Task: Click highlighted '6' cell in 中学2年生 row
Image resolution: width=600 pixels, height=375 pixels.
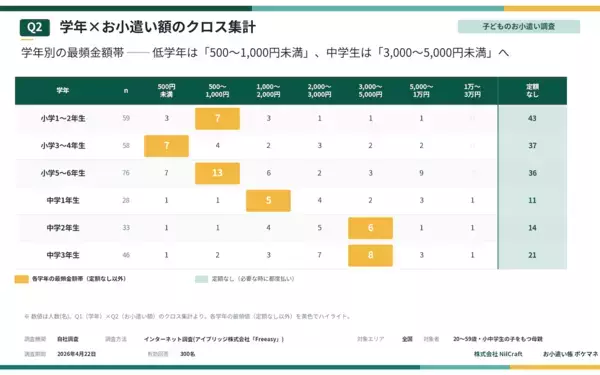Action: click(x=370, y=228)
